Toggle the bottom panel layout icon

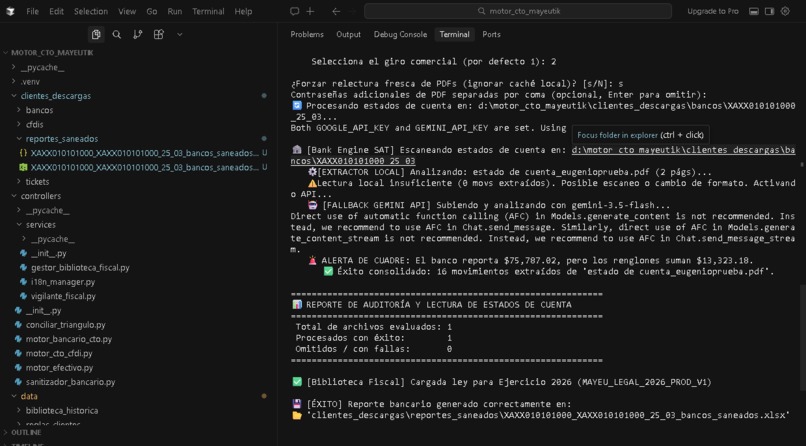pos(754,11)
